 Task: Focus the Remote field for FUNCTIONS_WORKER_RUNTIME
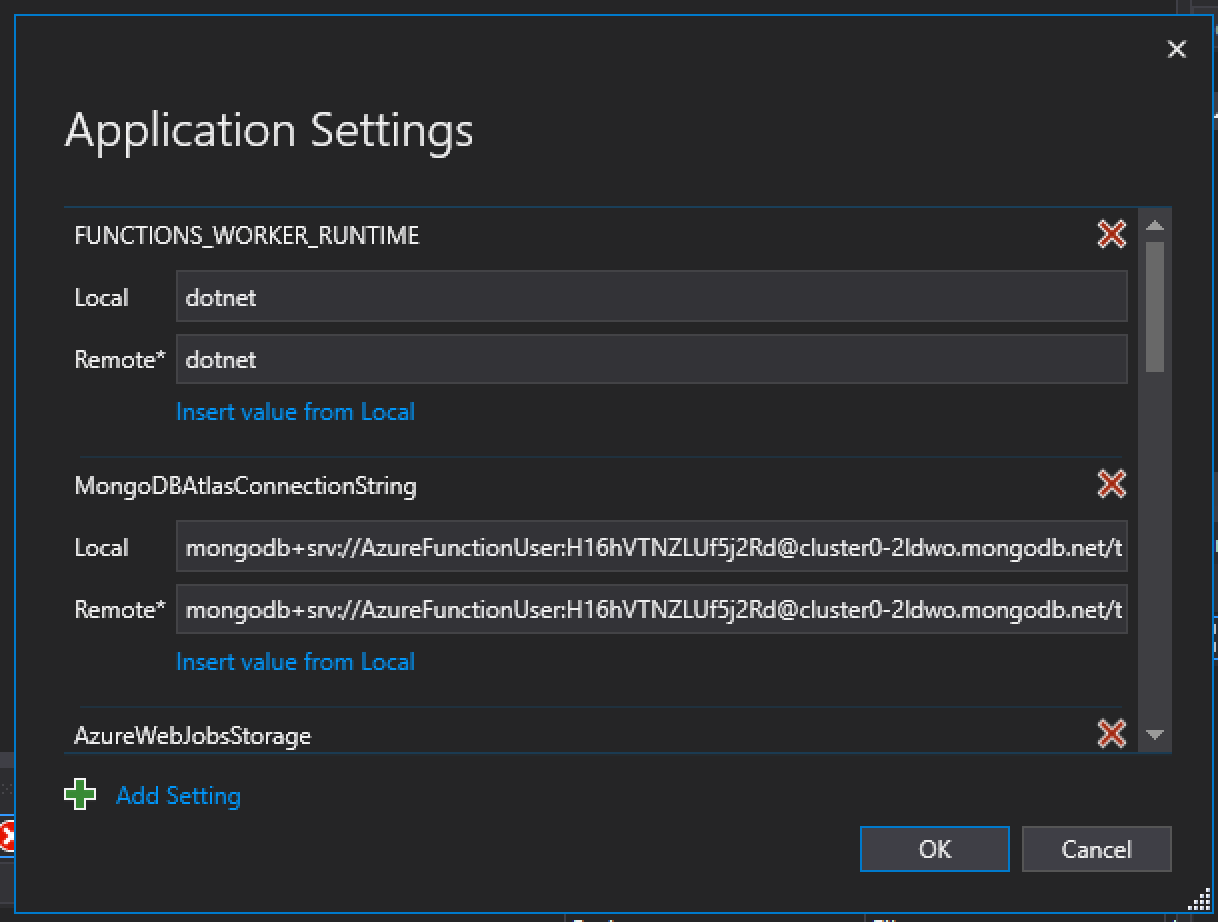point(651,360)
